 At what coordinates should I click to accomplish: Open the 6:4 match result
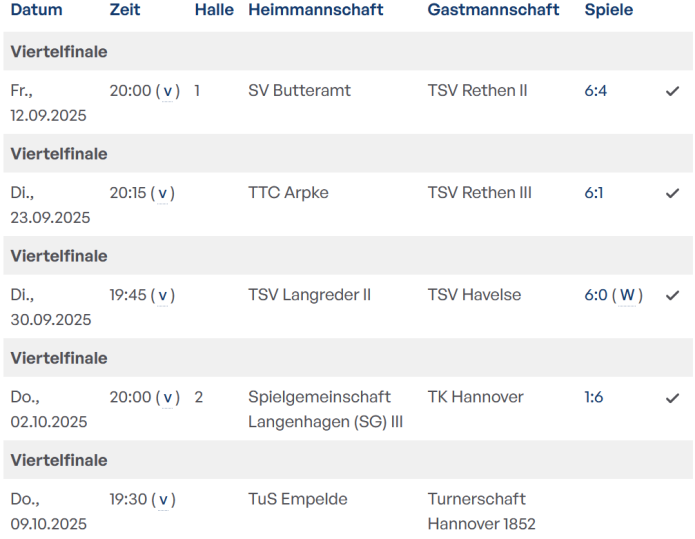click(596, 91)
